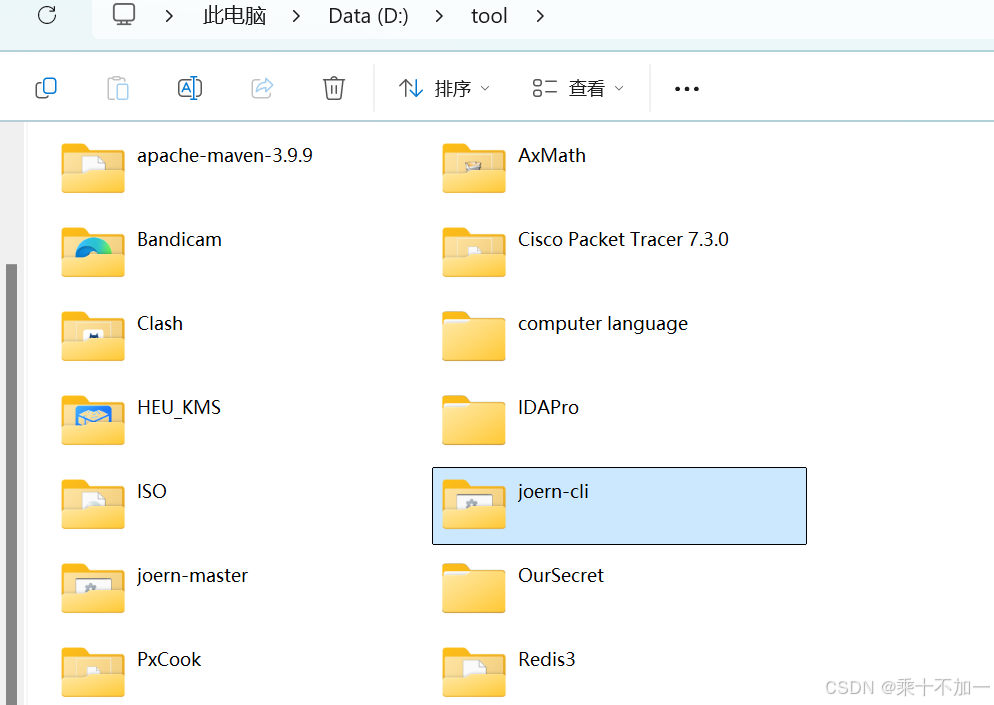Expand chevron after the monitor icon
This screenshot has width=994, height=705.
click(x=169, y=16)
